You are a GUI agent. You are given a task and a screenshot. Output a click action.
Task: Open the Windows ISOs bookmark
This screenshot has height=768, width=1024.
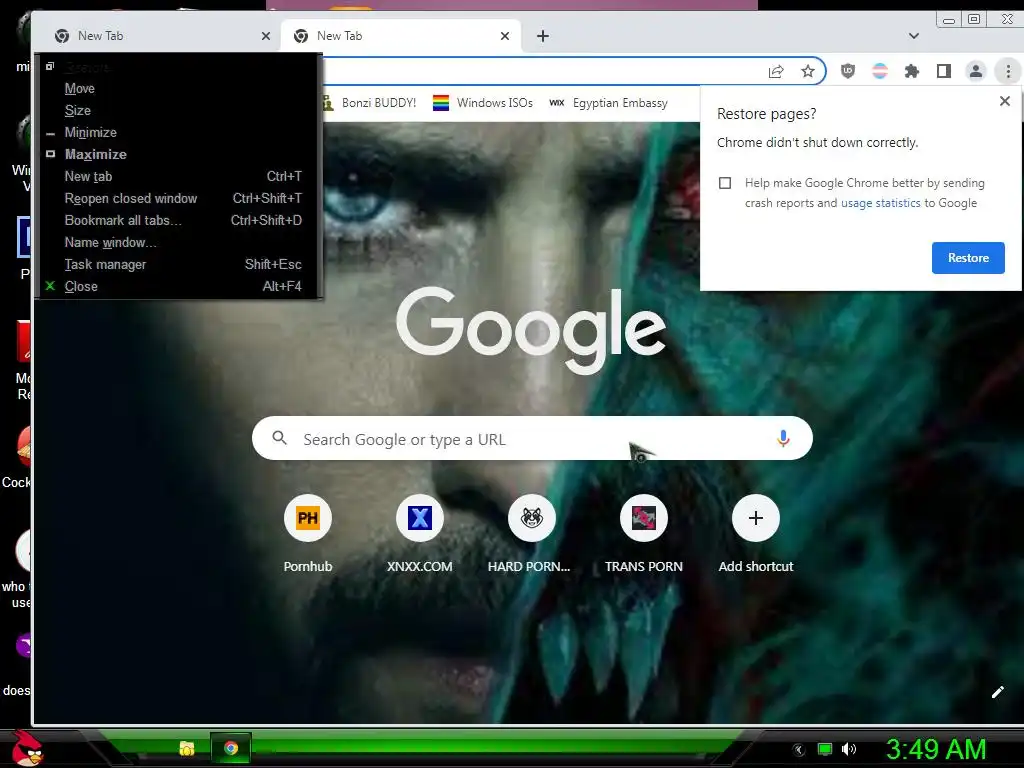coord(483,103)
